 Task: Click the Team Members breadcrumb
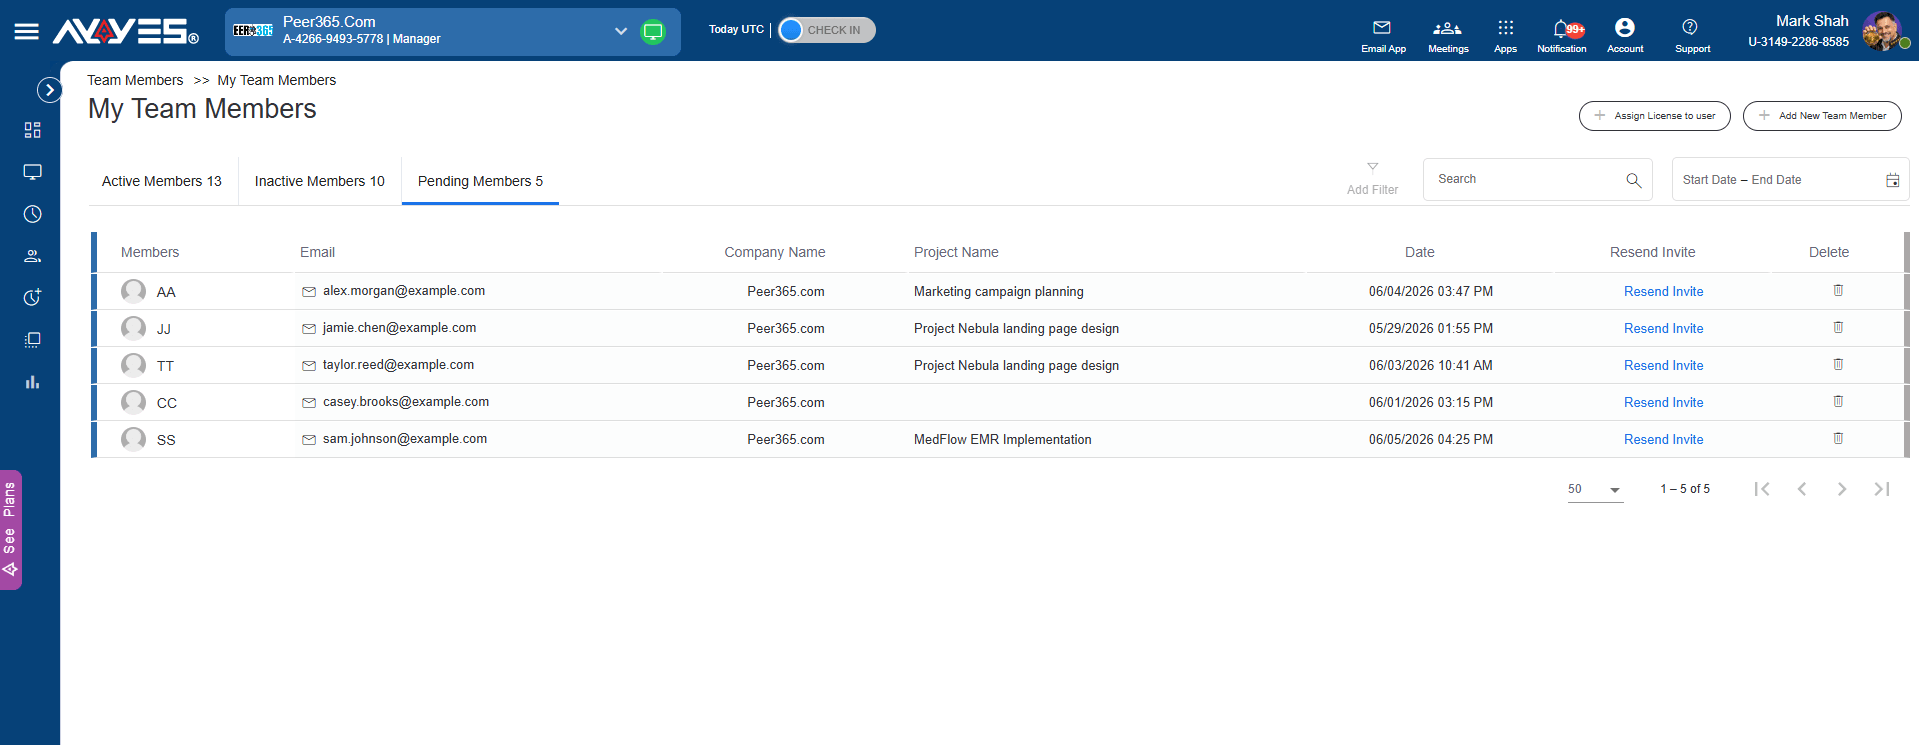135,80
